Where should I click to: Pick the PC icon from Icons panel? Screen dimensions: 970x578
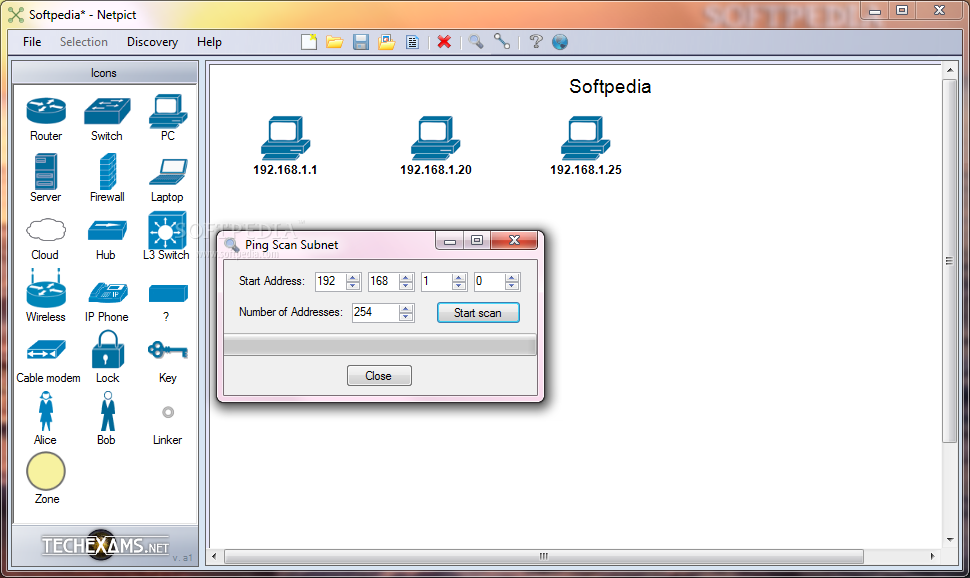tap(168, 111)
